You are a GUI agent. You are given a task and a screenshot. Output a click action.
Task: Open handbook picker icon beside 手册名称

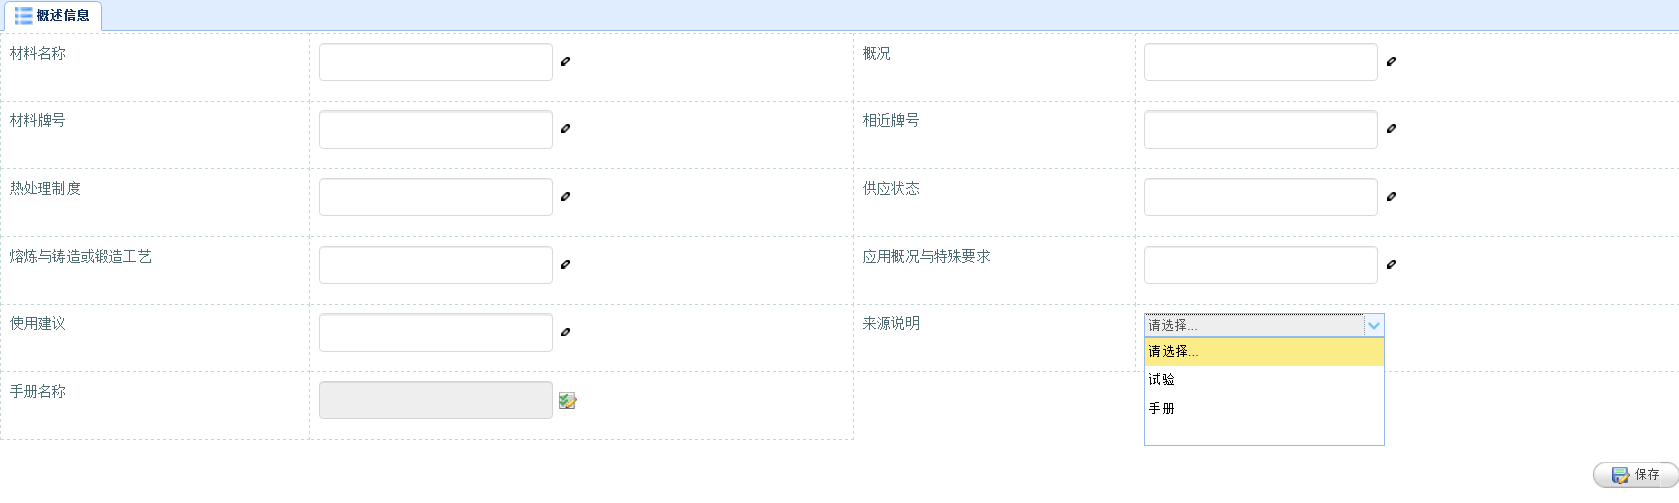point(568,401)
